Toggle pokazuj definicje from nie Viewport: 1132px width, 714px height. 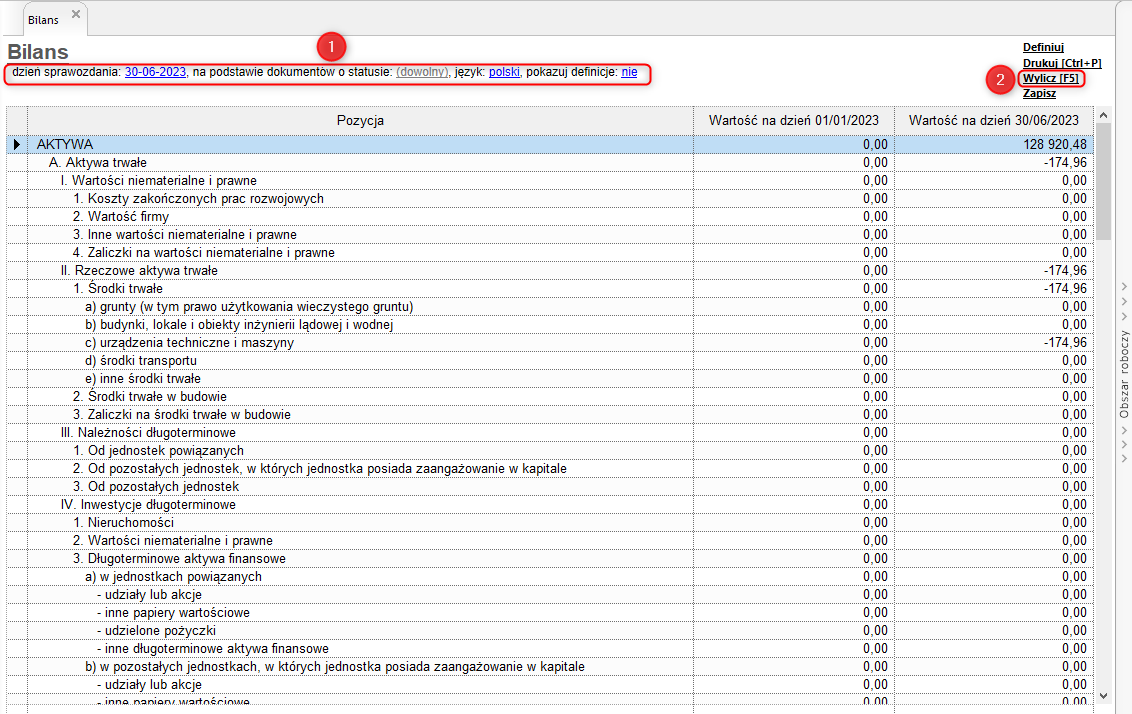629,73
